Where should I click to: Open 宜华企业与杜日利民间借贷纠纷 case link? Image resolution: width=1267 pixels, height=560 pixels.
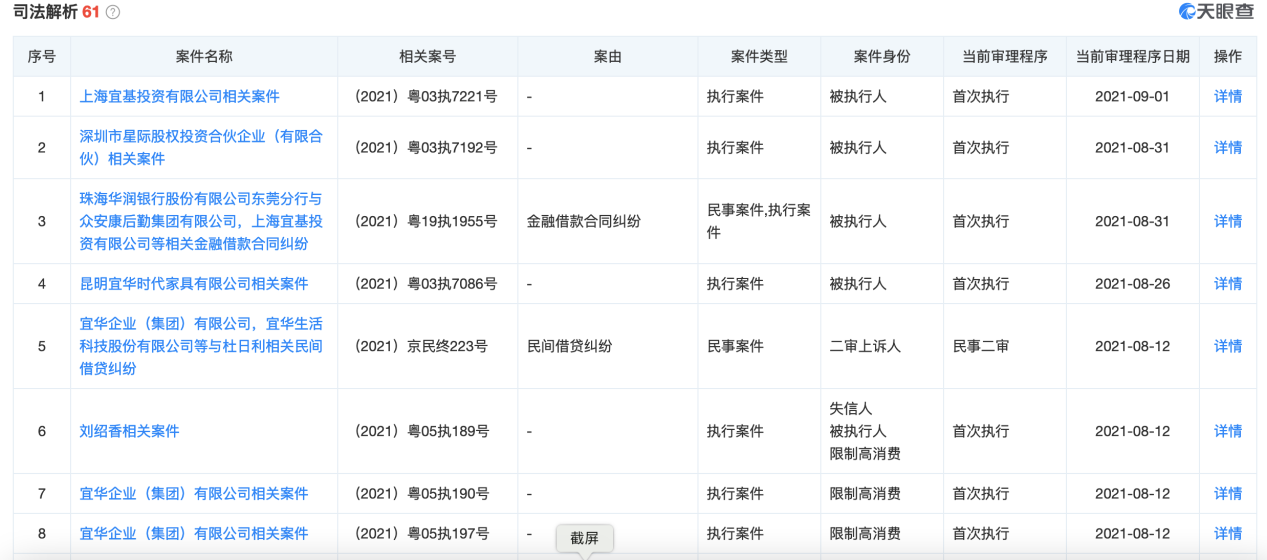pyautogui.click(x=201, y=346)
